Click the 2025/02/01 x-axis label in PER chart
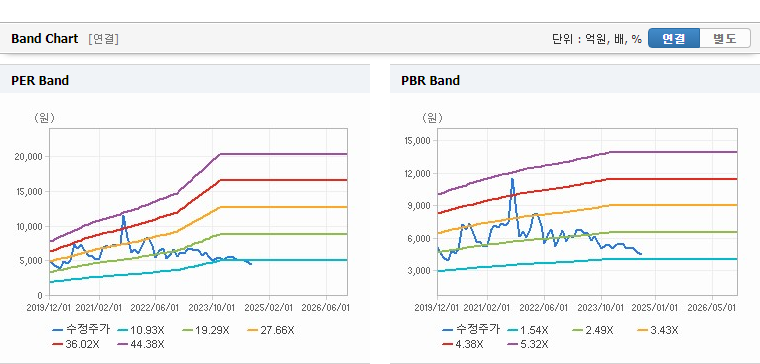 click(269, 307)
